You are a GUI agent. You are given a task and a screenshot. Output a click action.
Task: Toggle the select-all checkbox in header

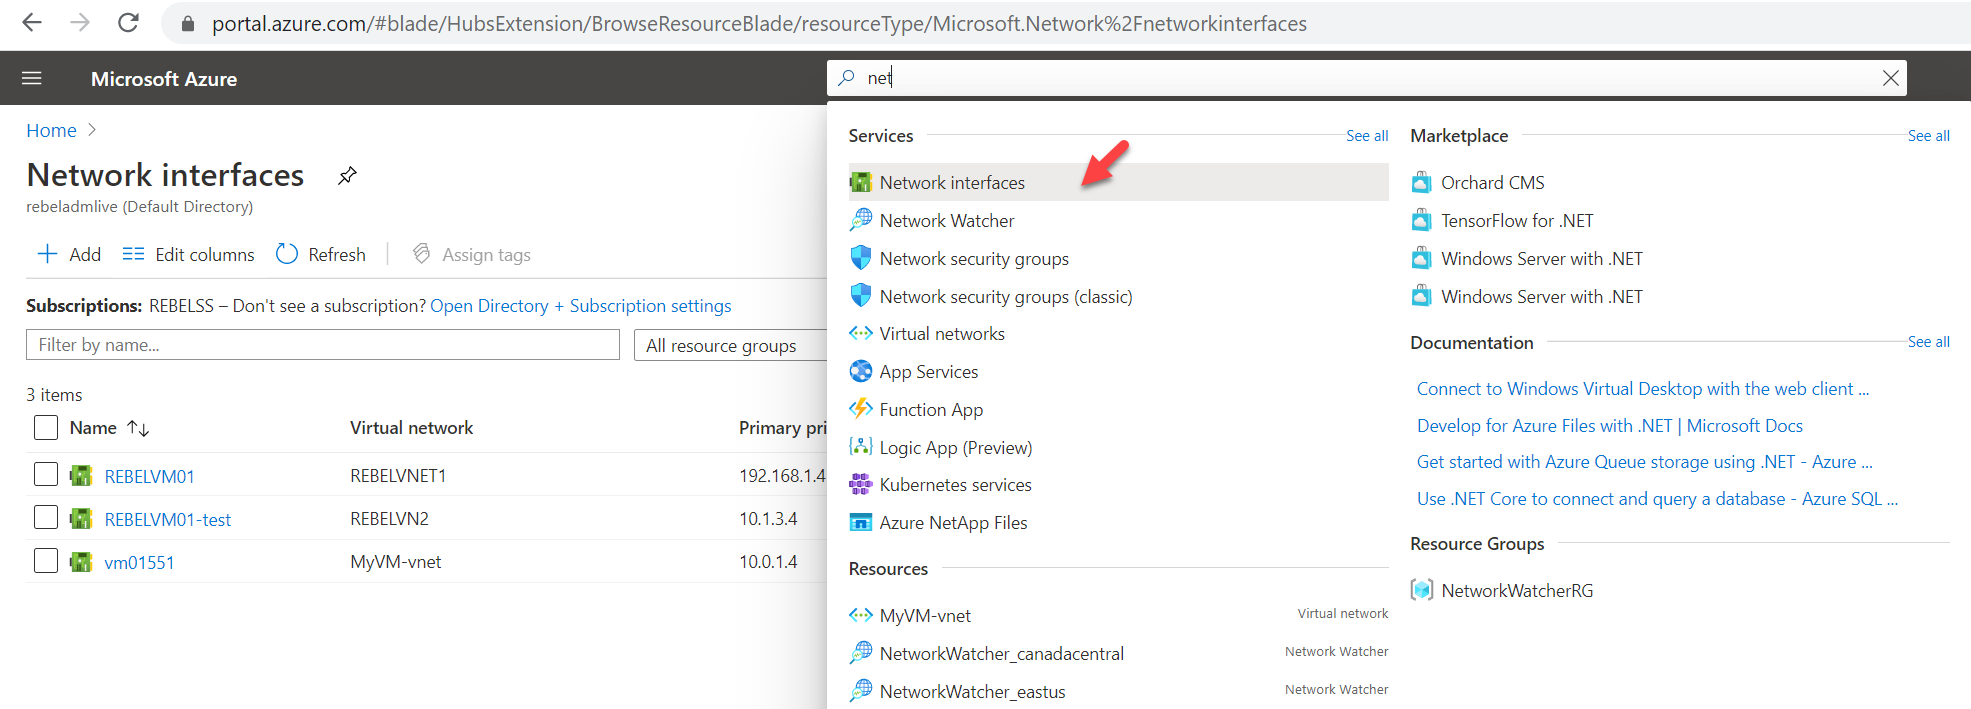[x=46, y=427]
